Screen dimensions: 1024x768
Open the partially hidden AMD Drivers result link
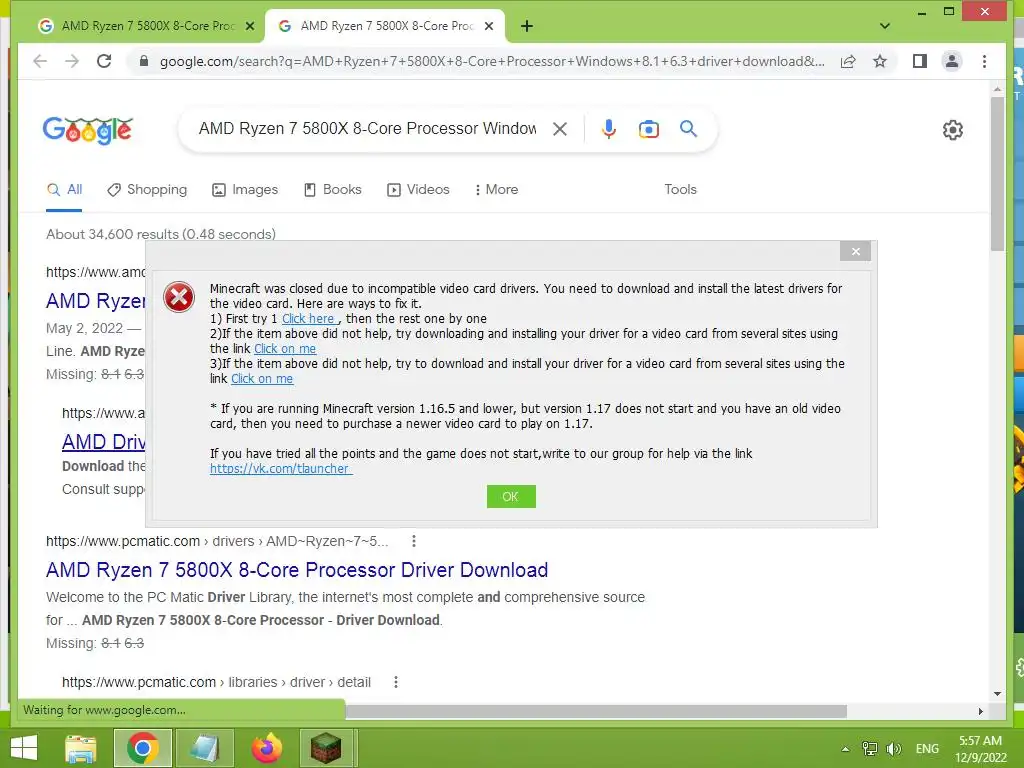click(103, 442)
